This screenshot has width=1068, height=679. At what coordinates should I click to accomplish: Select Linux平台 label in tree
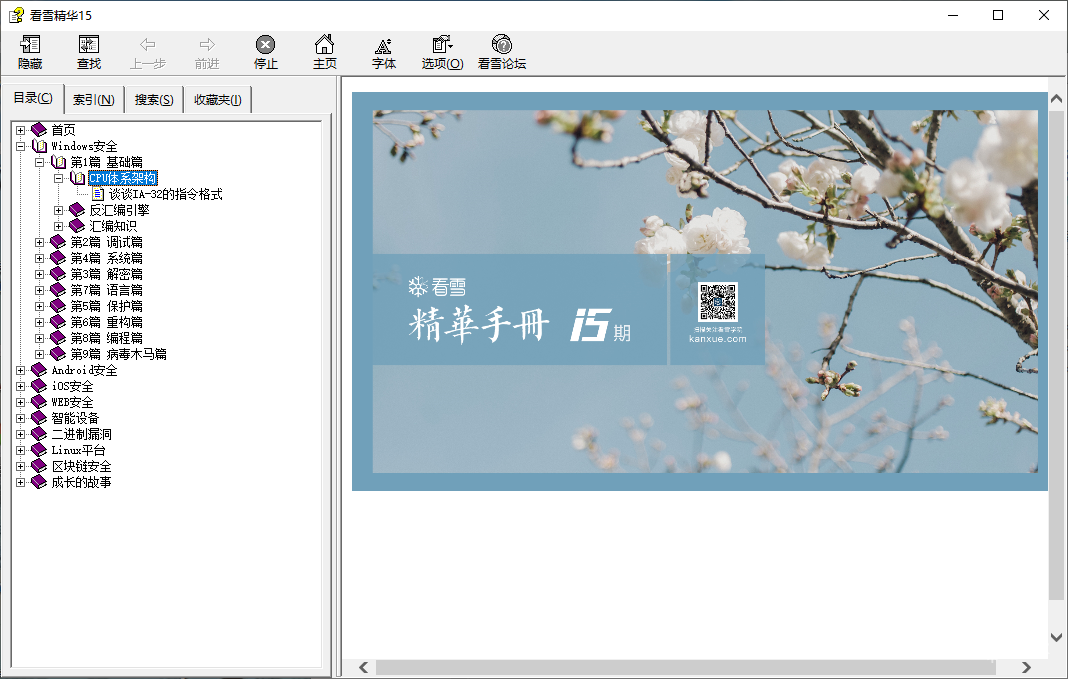(78, 450)
